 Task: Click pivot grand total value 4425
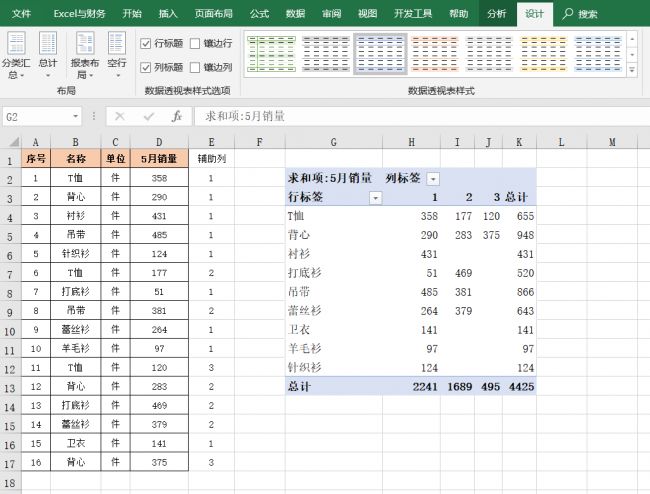(x=521, y=387)
